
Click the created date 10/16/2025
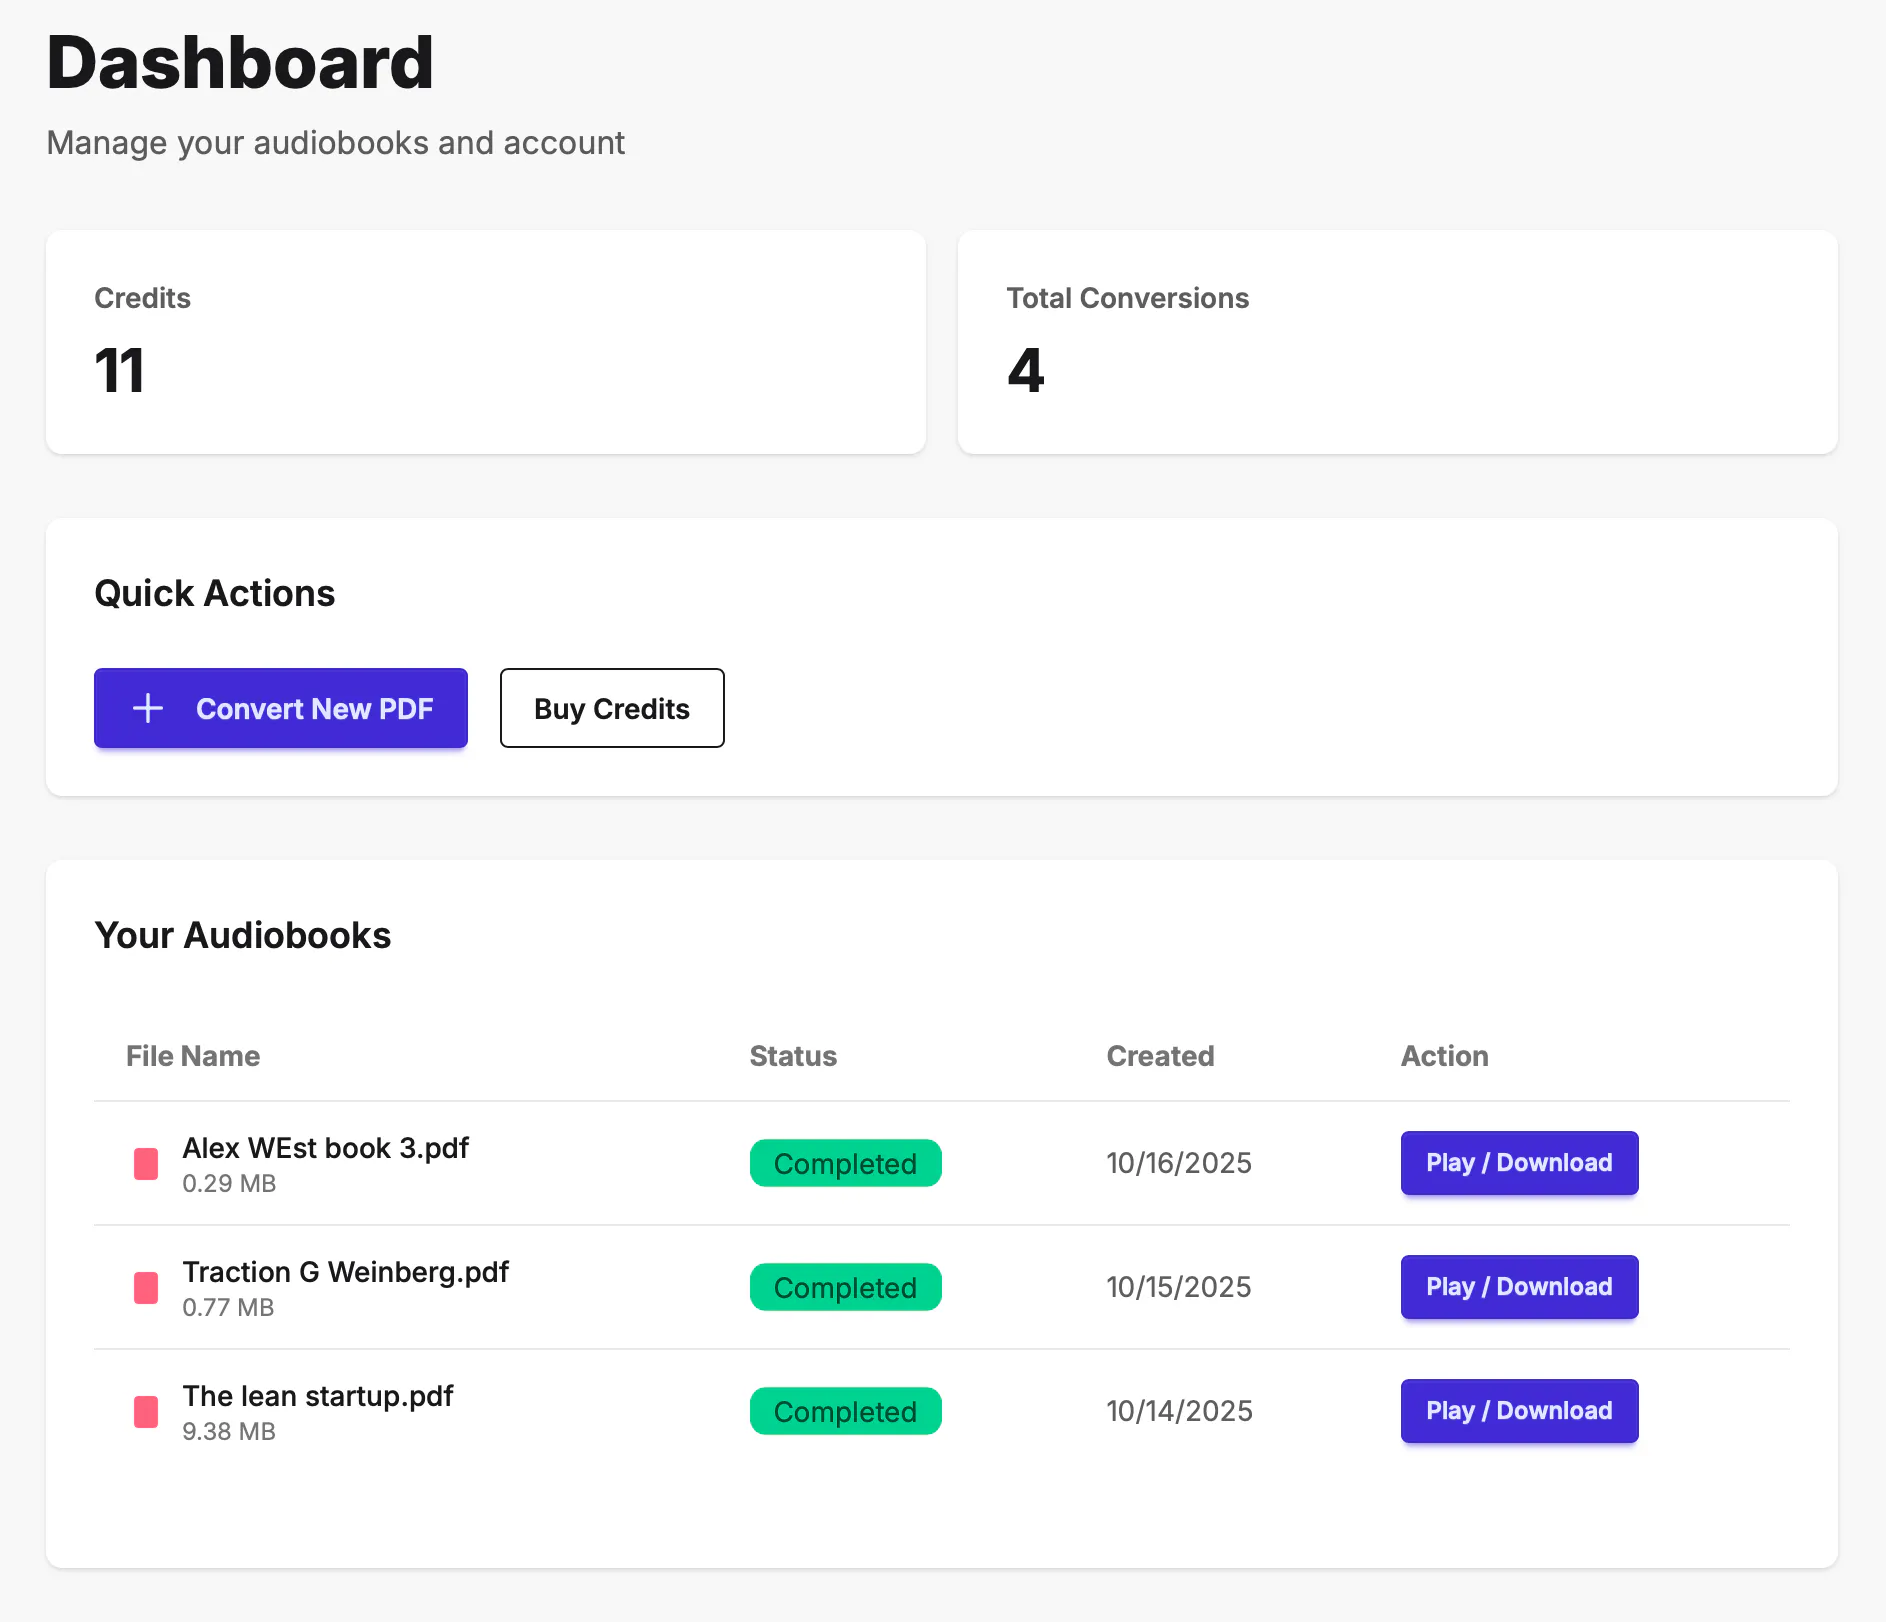1179,1163
